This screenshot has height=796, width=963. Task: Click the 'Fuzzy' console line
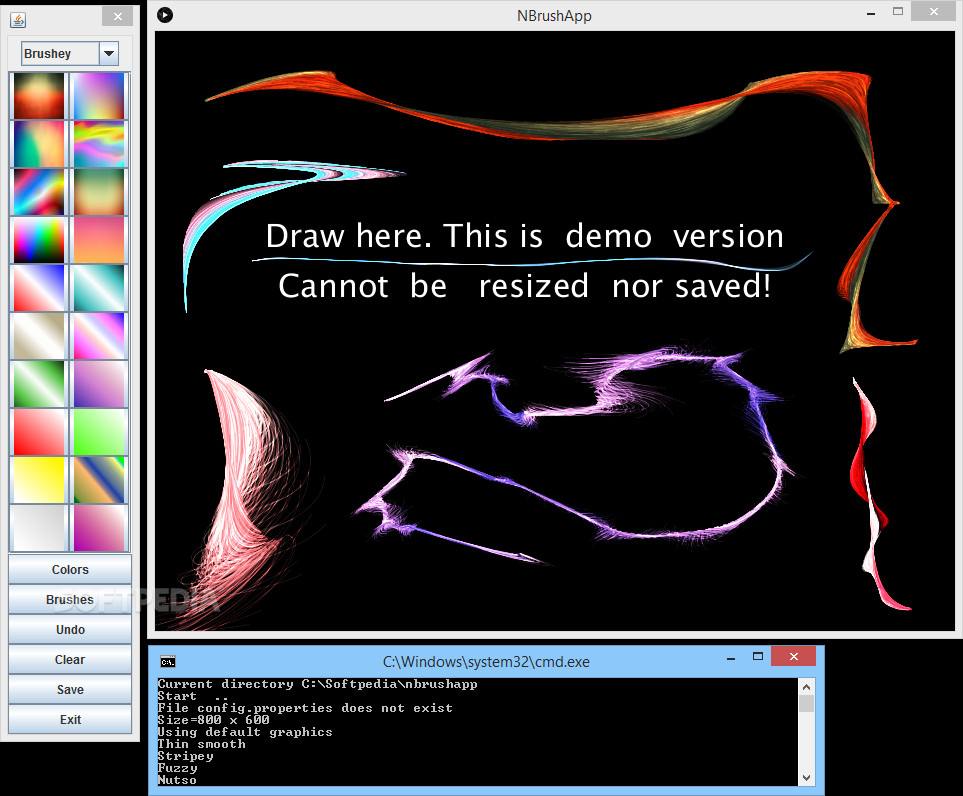(x=177, y=768)
